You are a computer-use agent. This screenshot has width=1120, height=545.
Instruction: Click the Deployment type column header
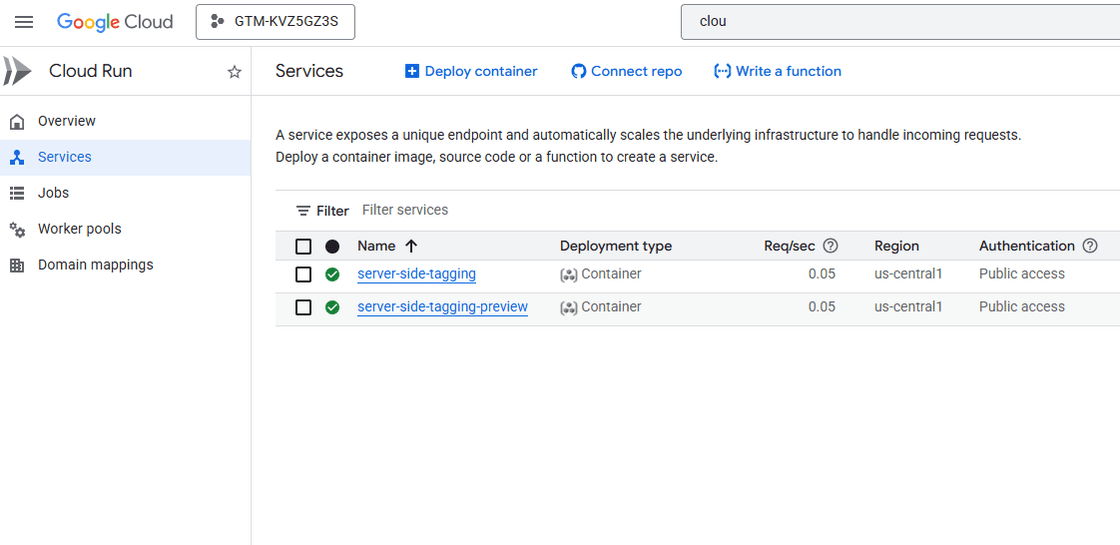(x=616, y=246)
